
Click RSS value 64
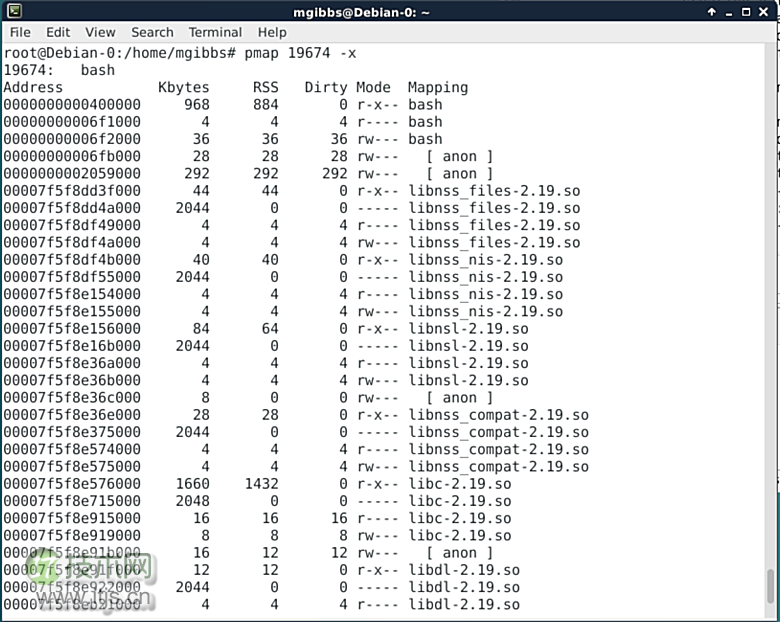(x=270, y=329)
